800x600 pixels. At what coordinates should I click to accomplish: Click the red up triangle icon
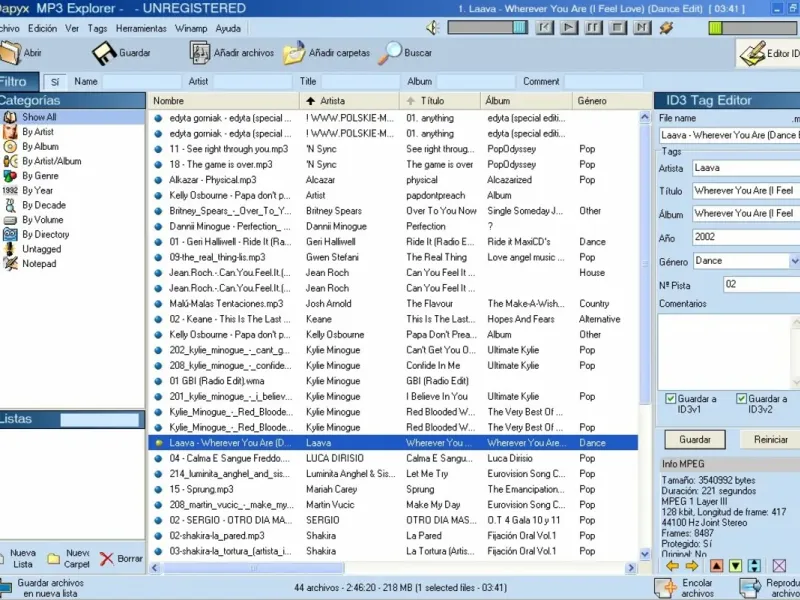coord(716,565)
